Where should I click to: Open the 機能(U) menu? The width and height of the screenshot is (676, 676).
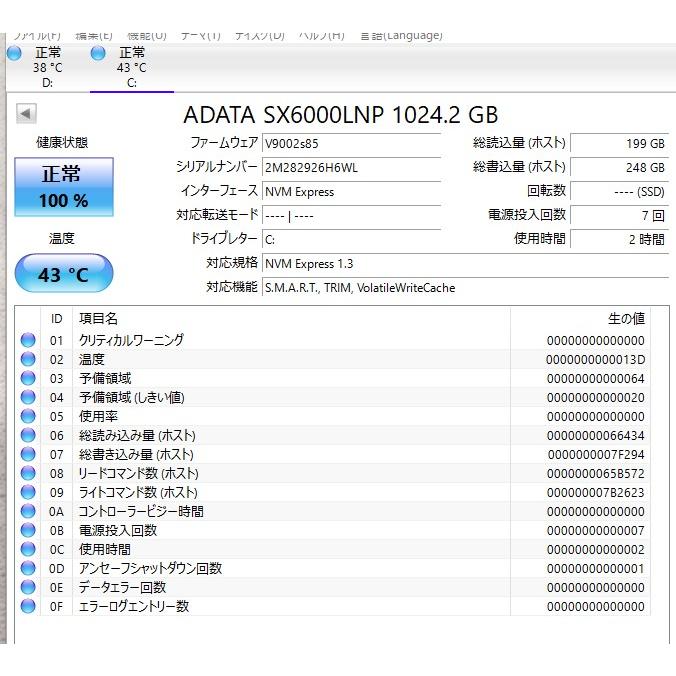[x=147, y=36]
